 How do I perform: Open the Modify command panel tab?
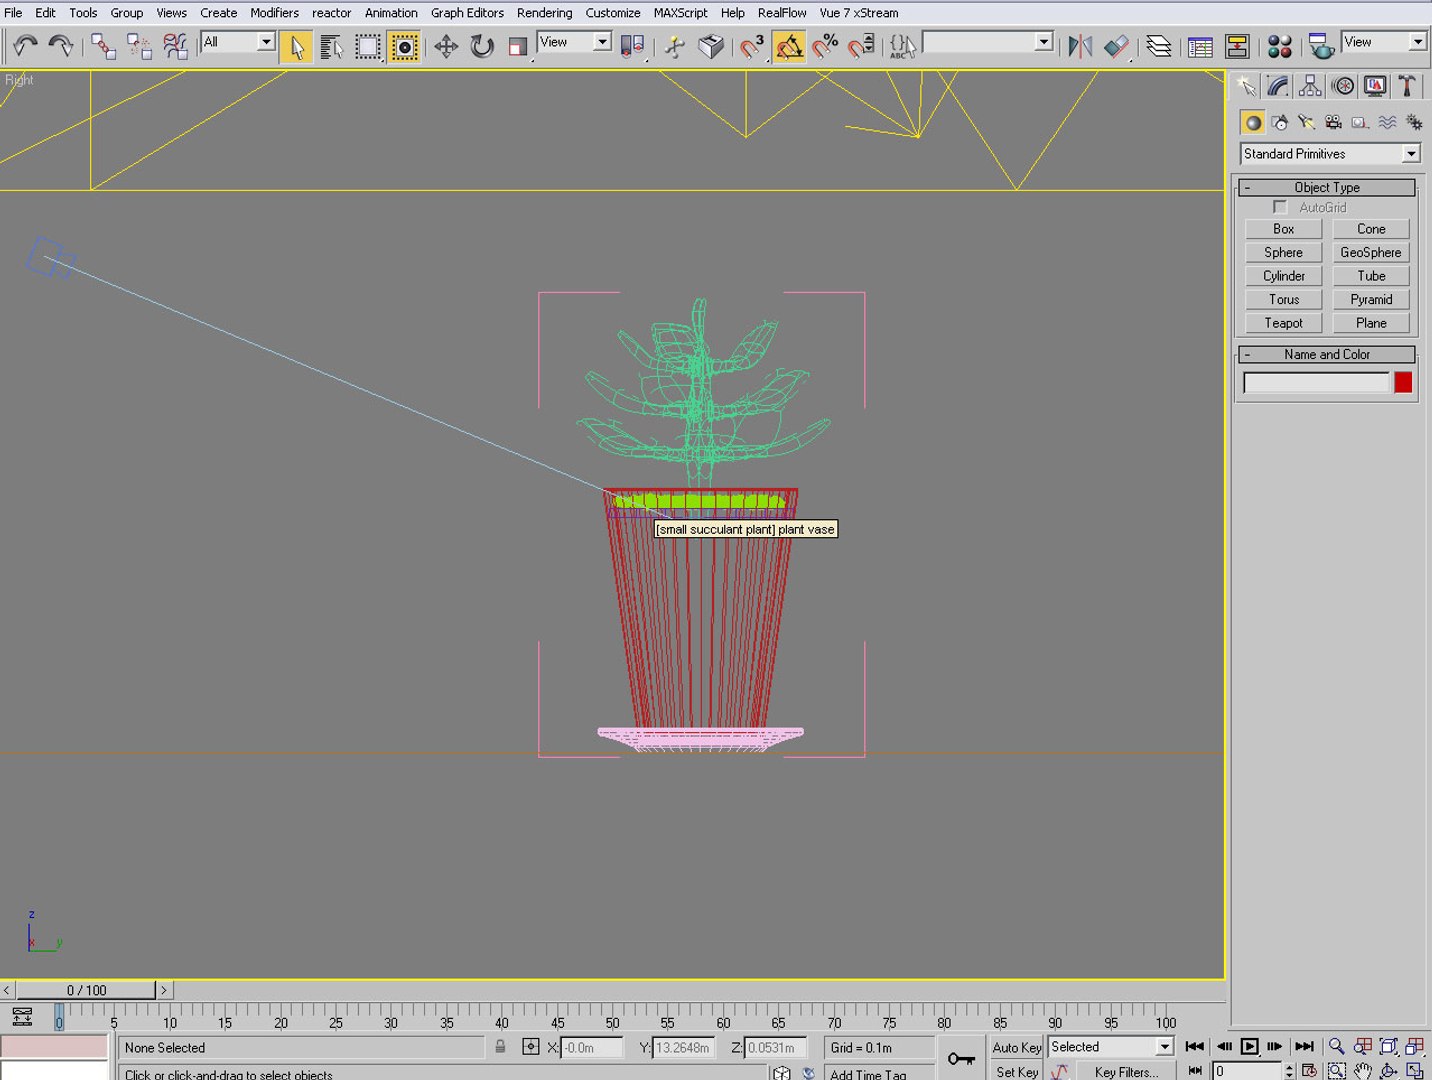click(1278, 86)
